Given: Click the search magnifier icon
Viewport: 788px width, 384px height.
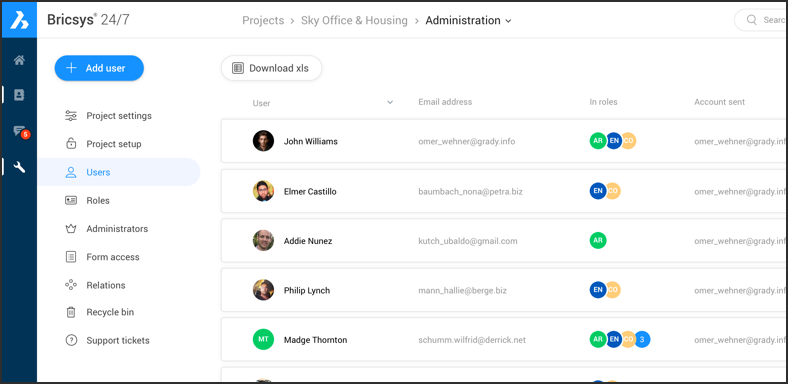Looking at the screenshot, I should [752, 20].
